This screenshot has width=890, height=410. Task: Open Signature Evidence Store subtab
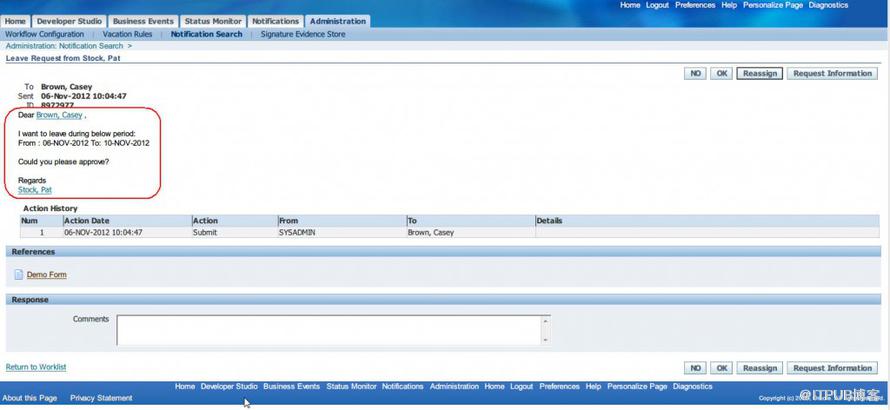click(x=303, y=34)
